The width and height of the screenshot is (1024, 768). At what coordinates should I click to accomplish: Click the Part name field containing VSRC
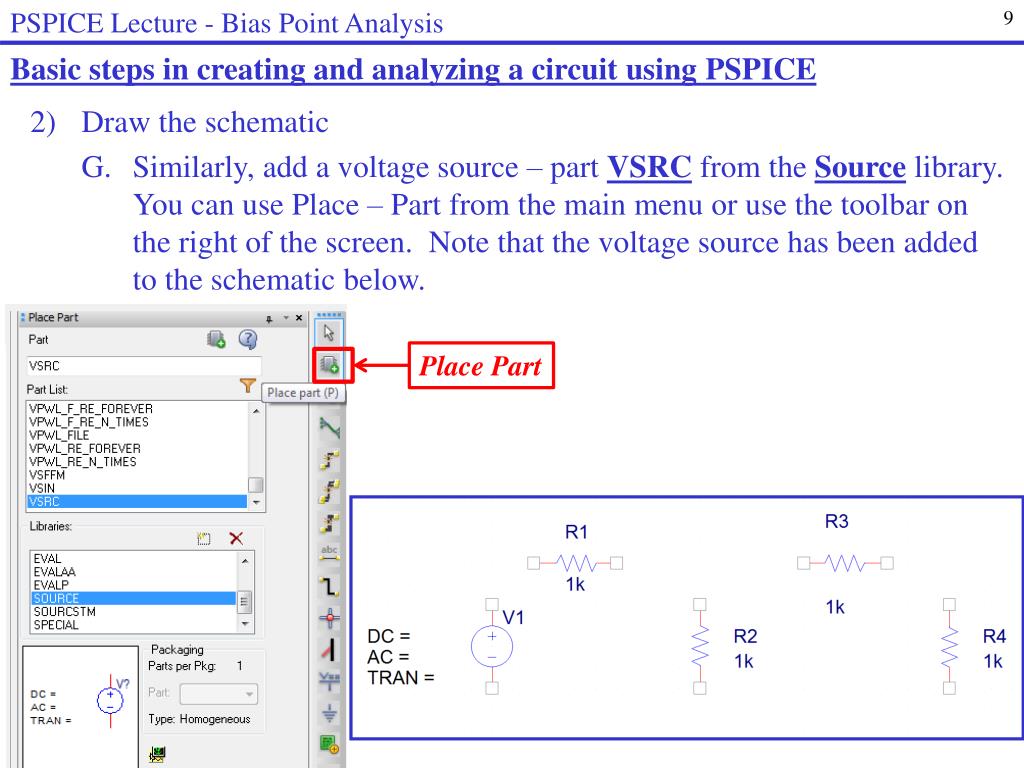(144, 366)
